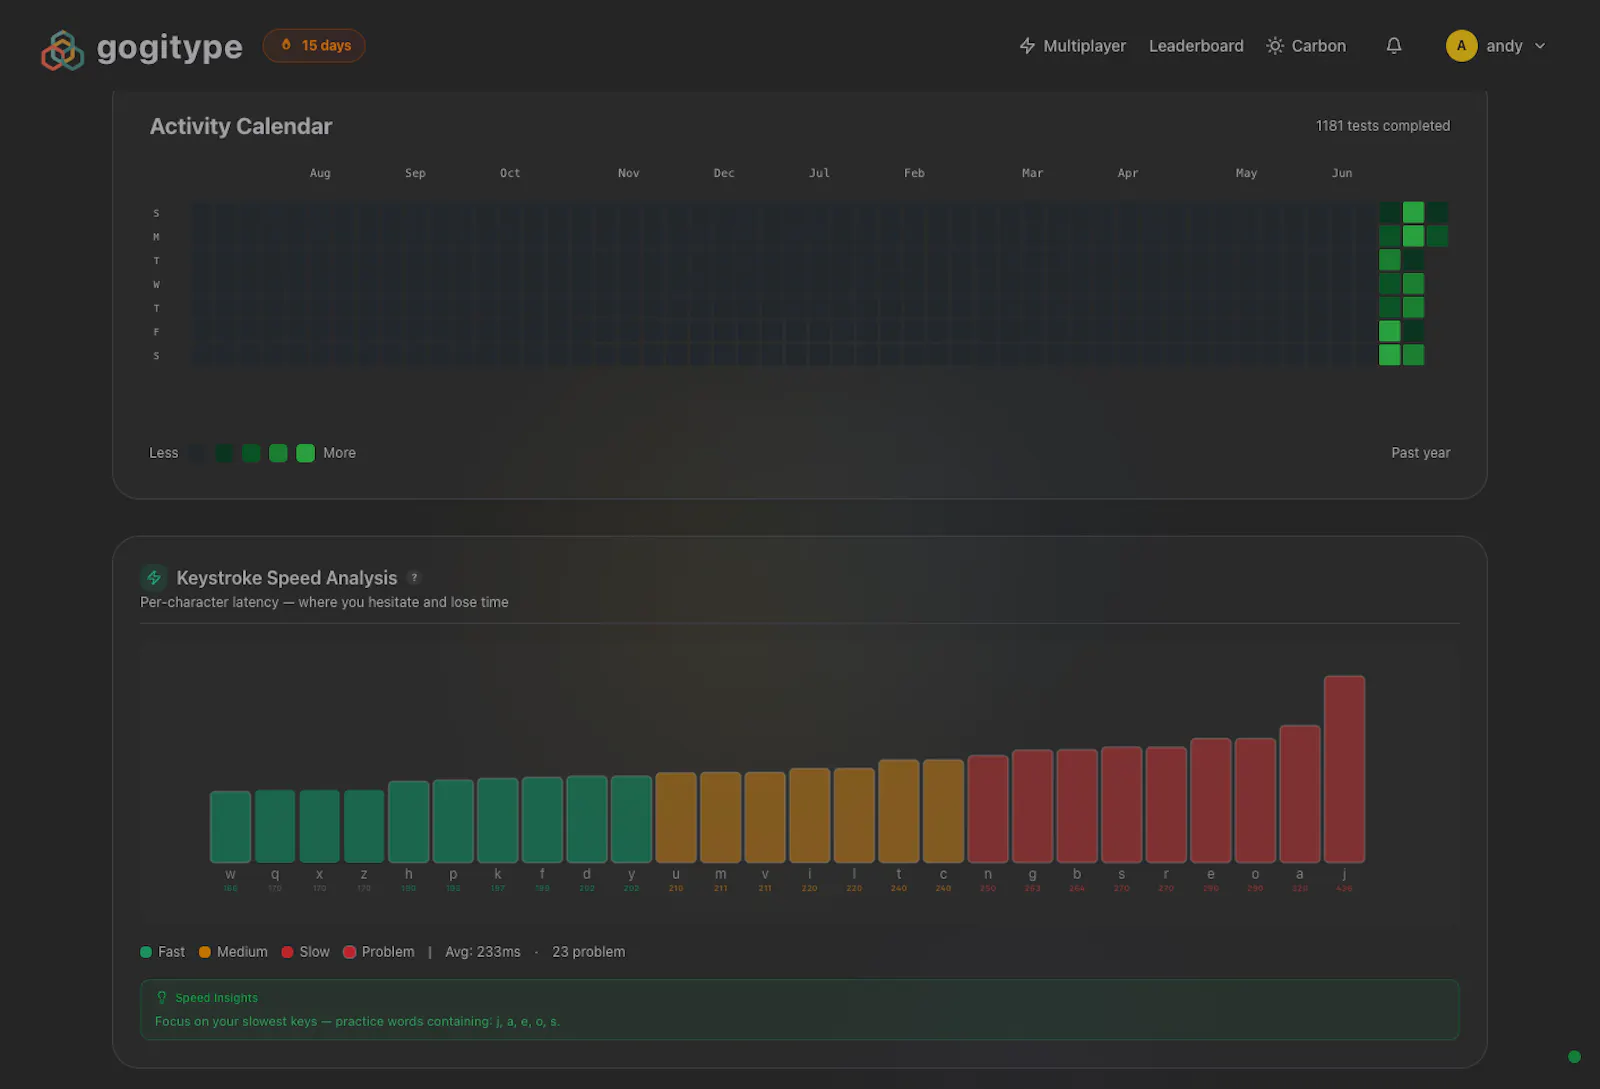
Task: Click the brightest green cell in top Sunday row
Action: [1413, 212]
